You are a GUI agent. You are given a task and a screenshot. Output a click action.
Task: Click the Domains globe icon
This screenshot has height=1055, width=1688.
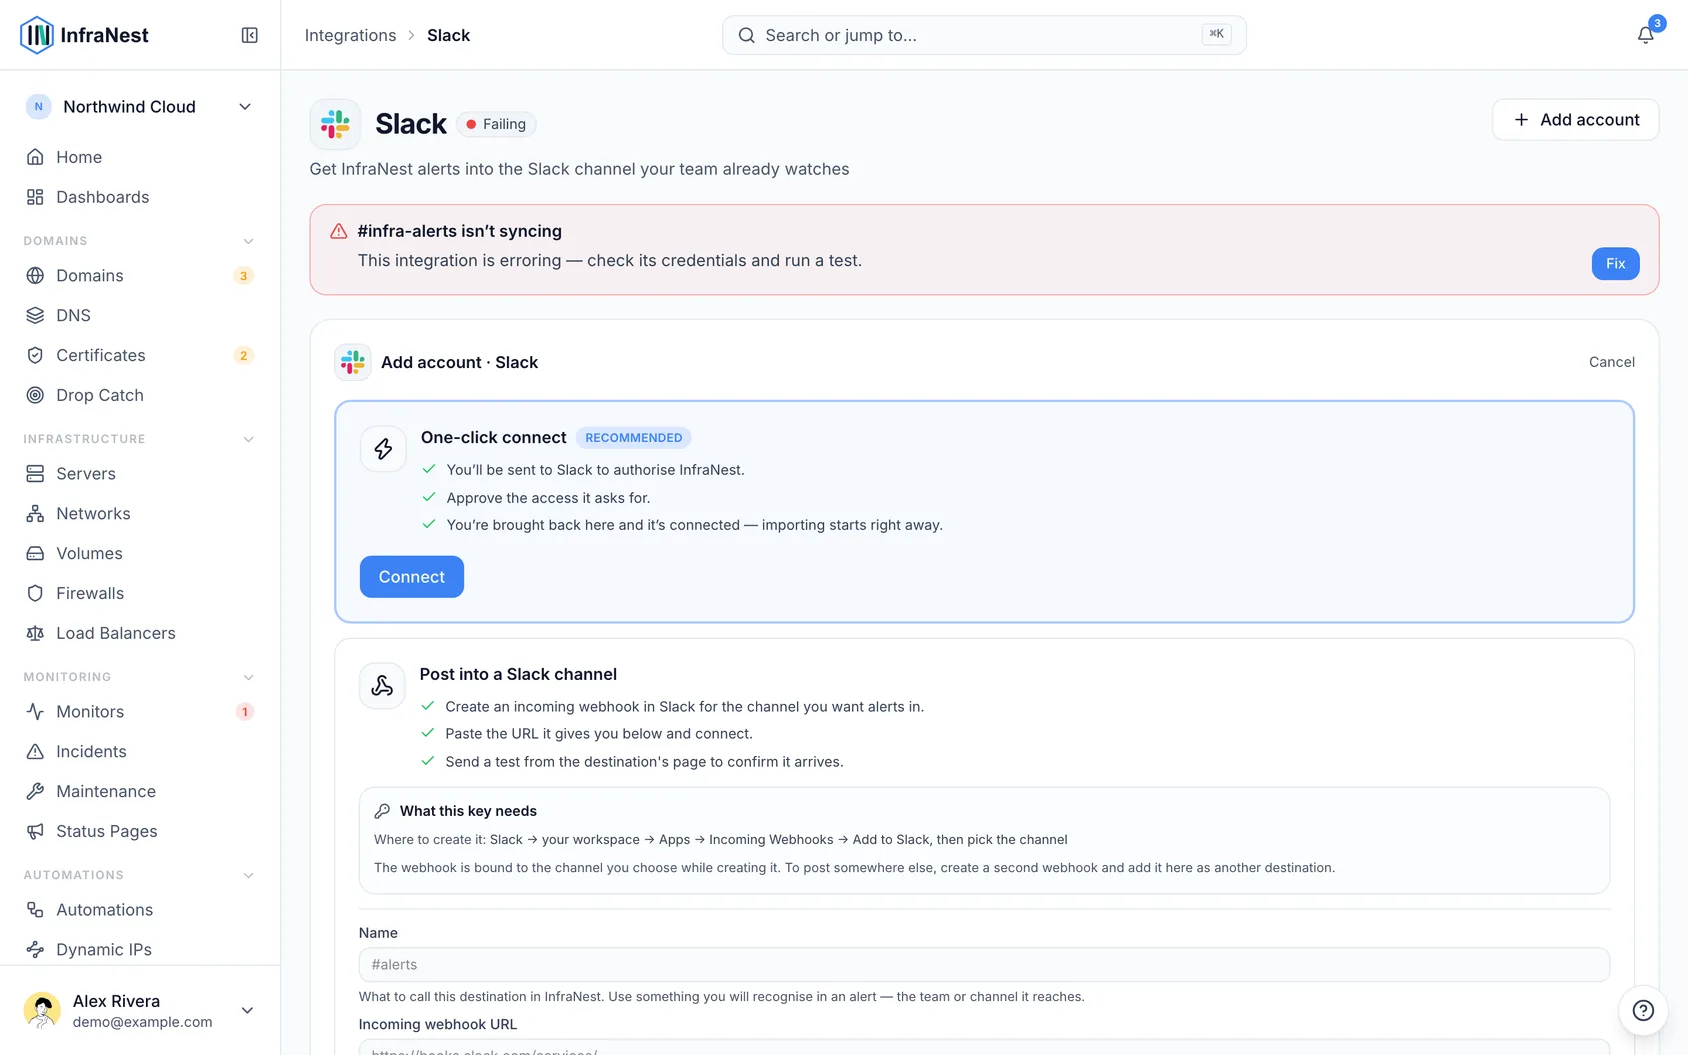(x=35, y=275)
